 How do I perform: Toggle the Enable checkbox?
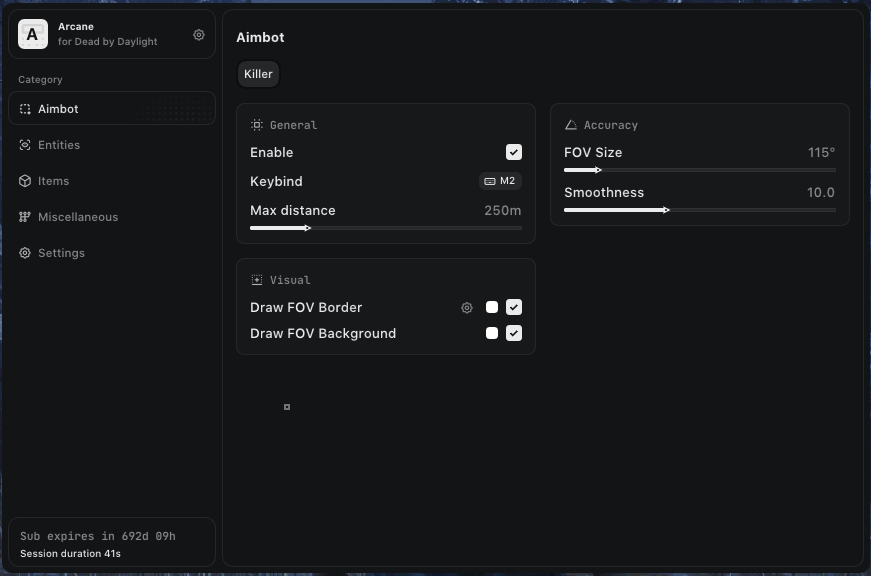click(514, 152)
